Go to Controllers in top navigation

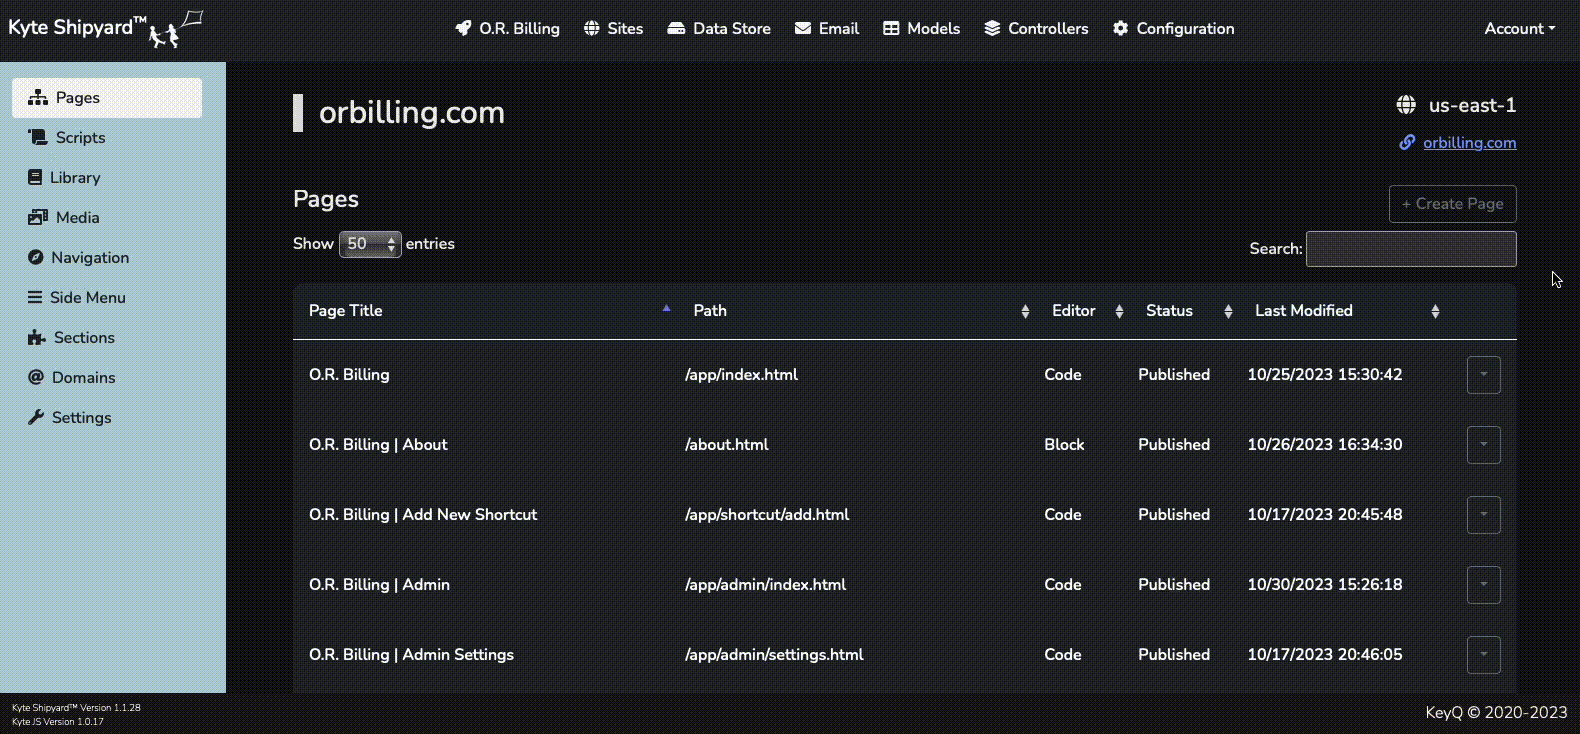tap(1036, 29)
